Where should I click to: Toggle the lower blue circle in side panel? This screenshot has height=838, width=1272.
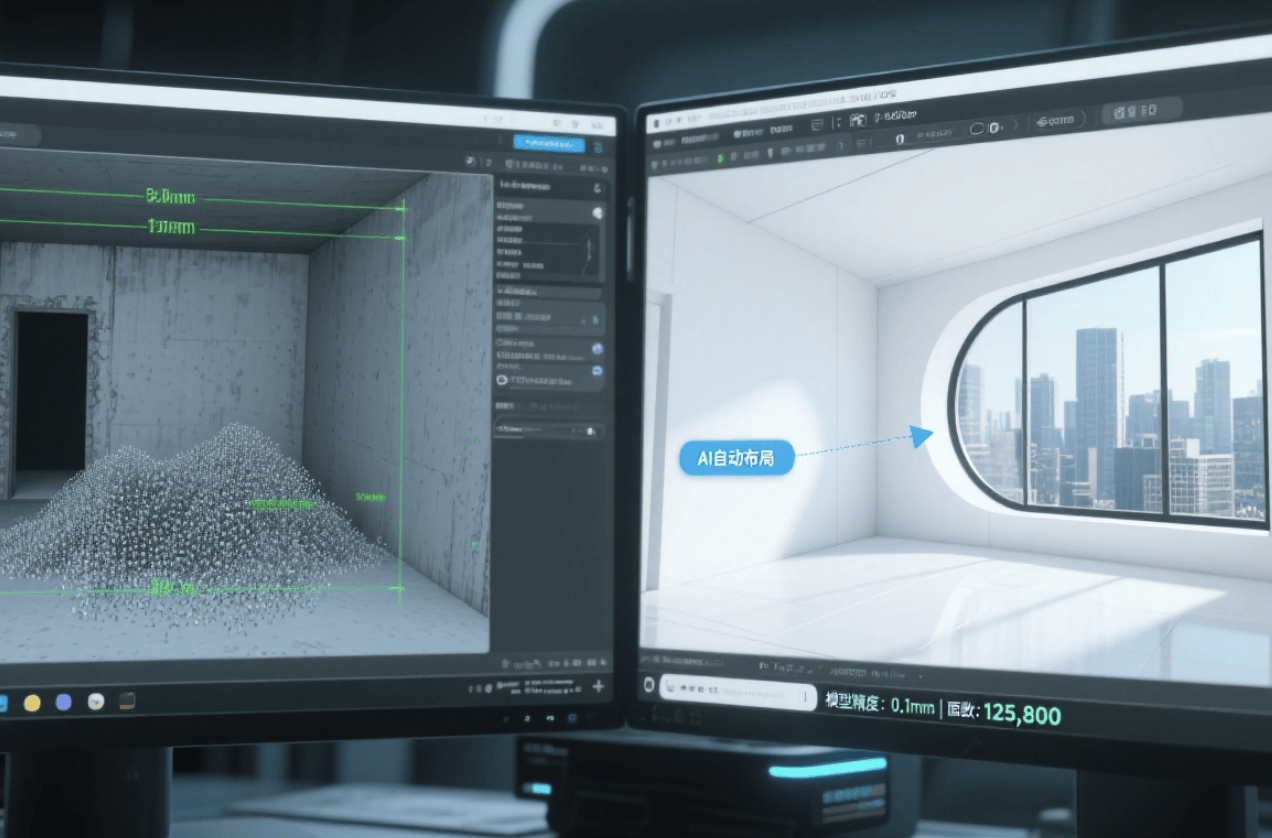click(x=597, y=371)
